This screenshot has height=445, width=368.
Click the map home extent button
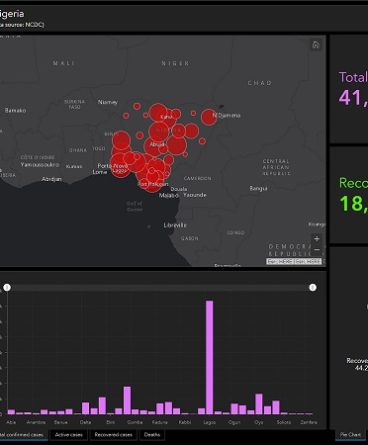coord(316,45)
